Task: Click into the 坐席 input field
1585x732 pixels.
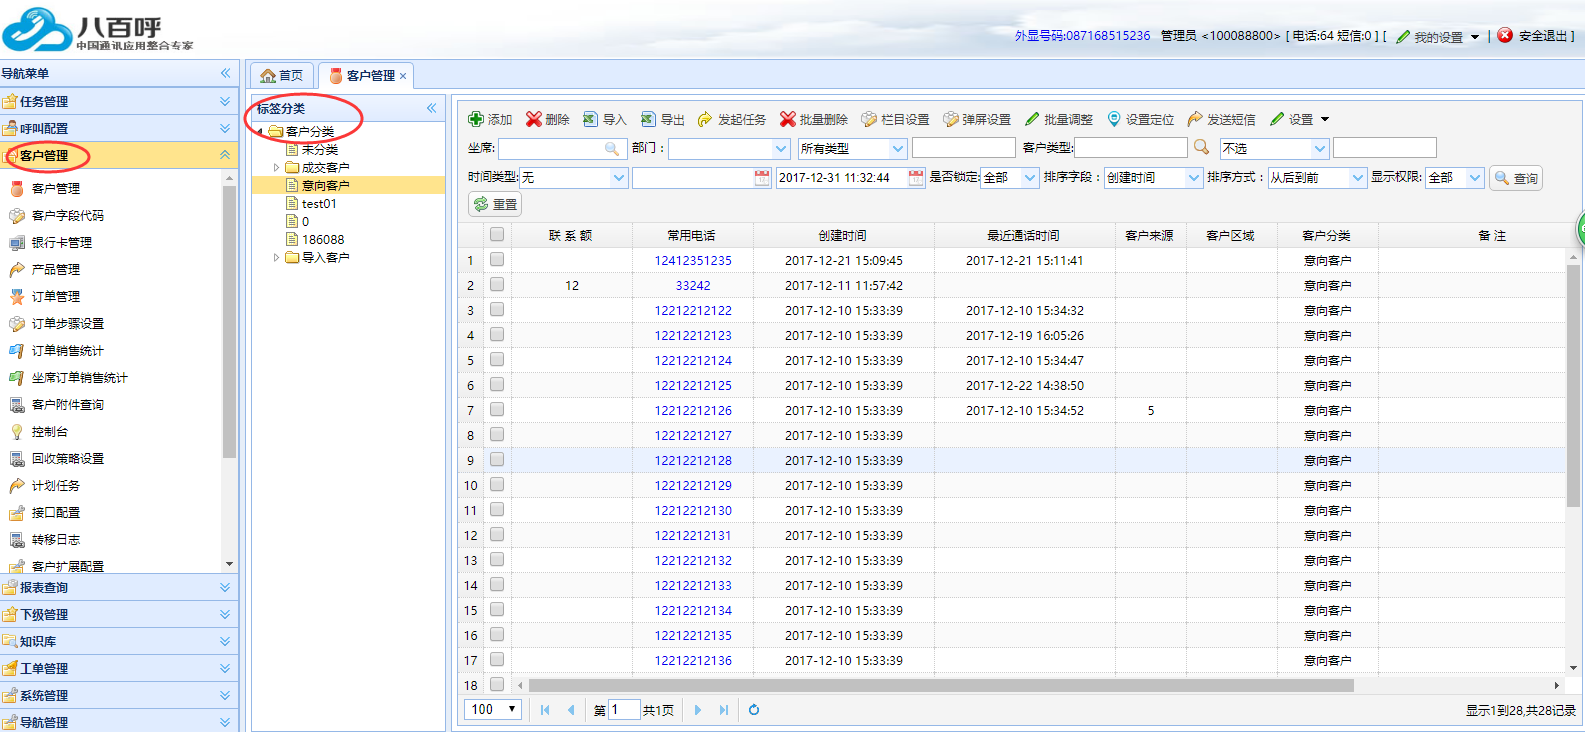Action: [563, 148]
